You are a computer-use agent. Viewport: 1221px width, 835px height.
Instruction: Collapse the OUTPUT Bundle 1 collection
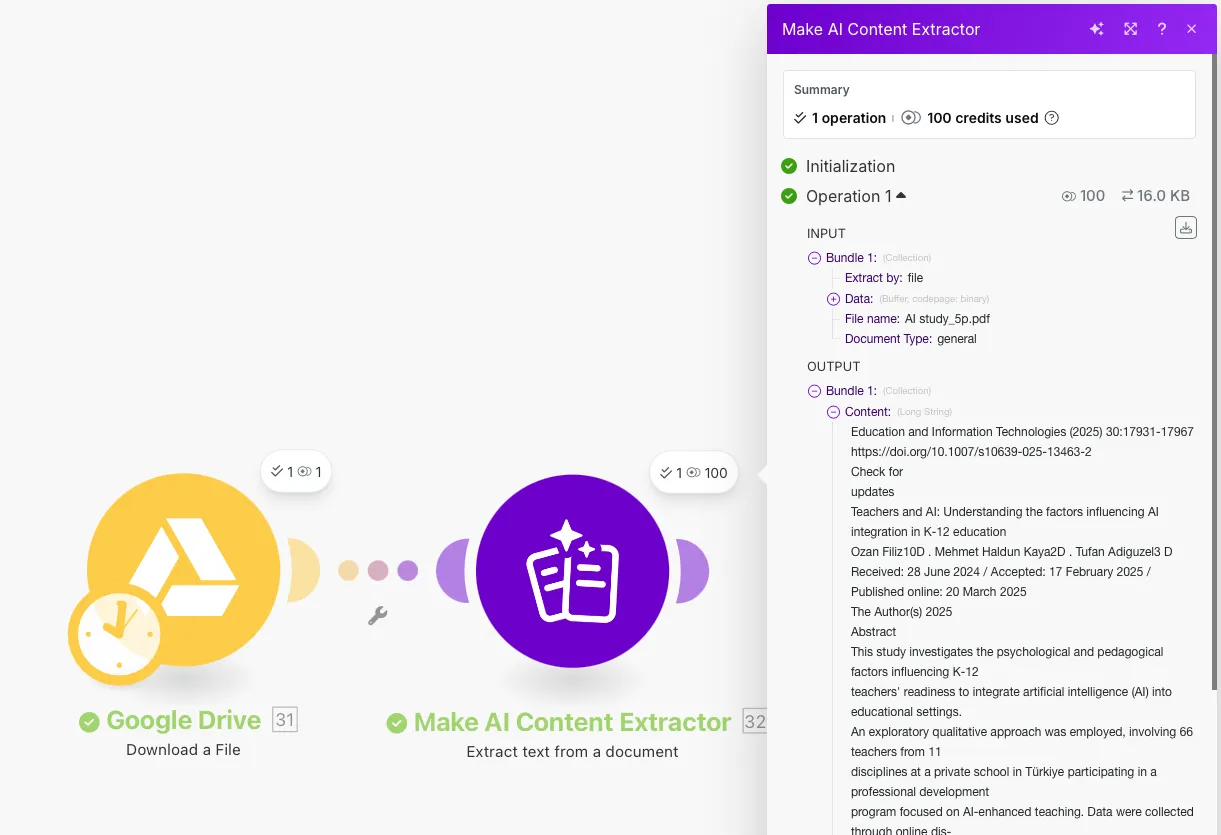pos(814,391)
